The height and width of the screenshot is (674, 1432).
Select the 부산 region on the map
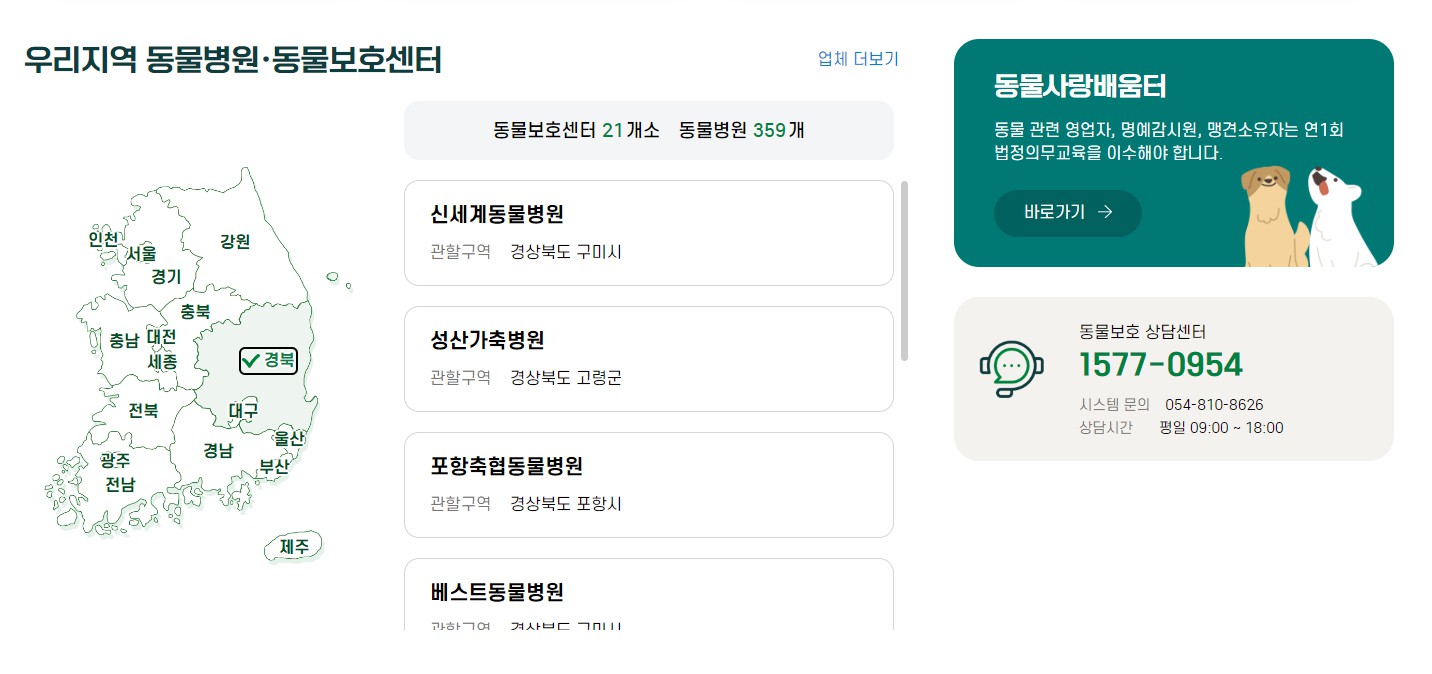click(275, 465)
